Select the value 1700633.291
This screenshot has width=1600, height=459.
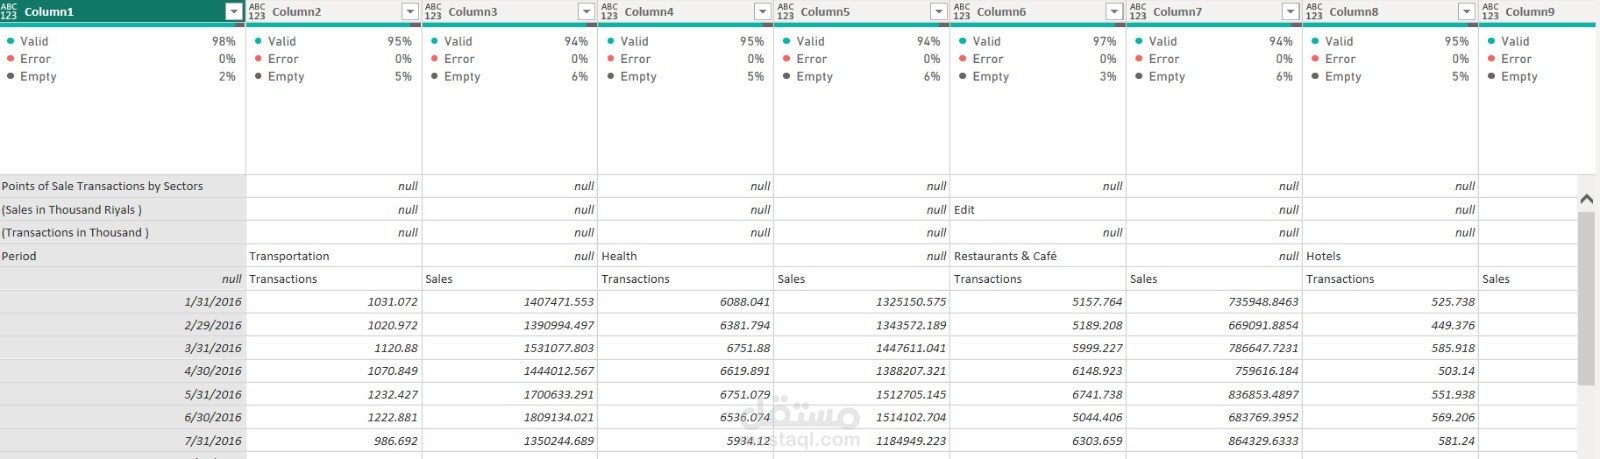[510, 394]
